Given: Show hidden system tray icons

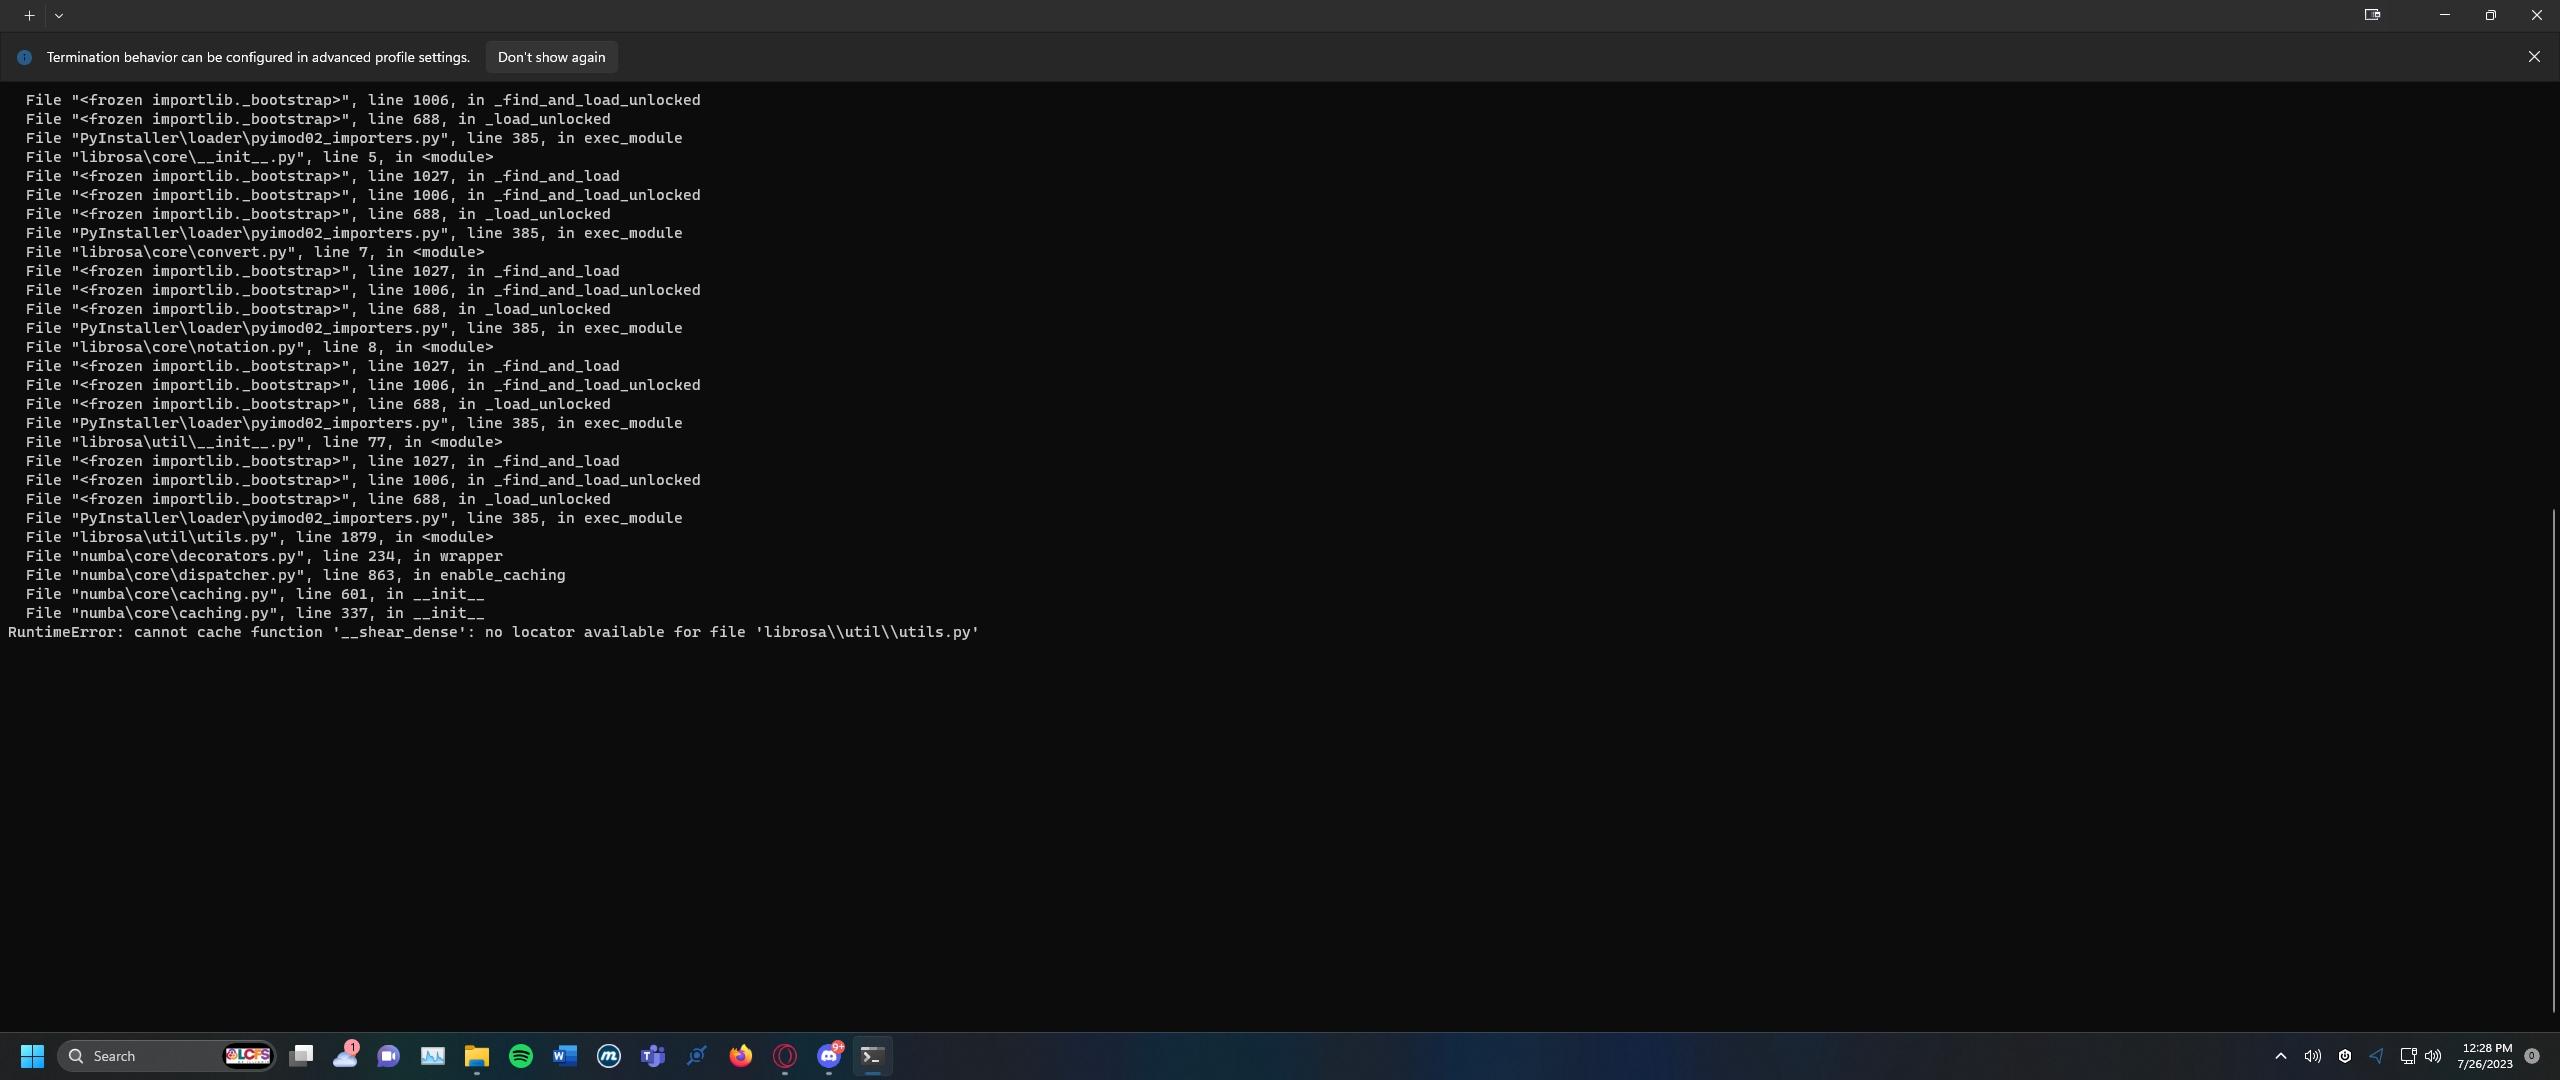Looking at the screenshot, I should tap(2280, 1056).
